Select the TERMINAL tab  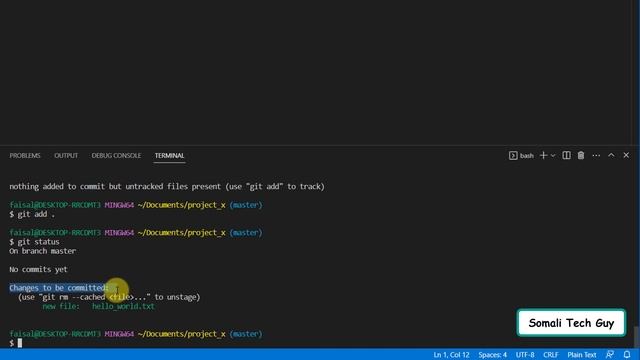pos(169,156)
